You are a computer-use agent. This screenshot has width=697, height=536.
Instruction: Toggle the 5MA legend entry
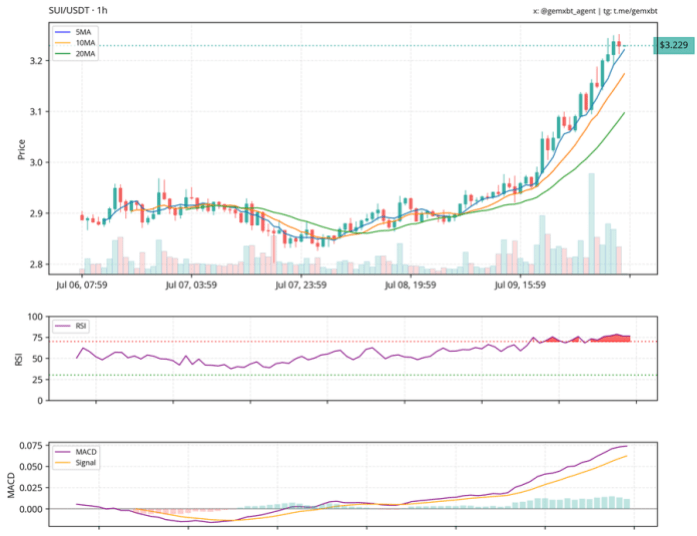point(82,34)
